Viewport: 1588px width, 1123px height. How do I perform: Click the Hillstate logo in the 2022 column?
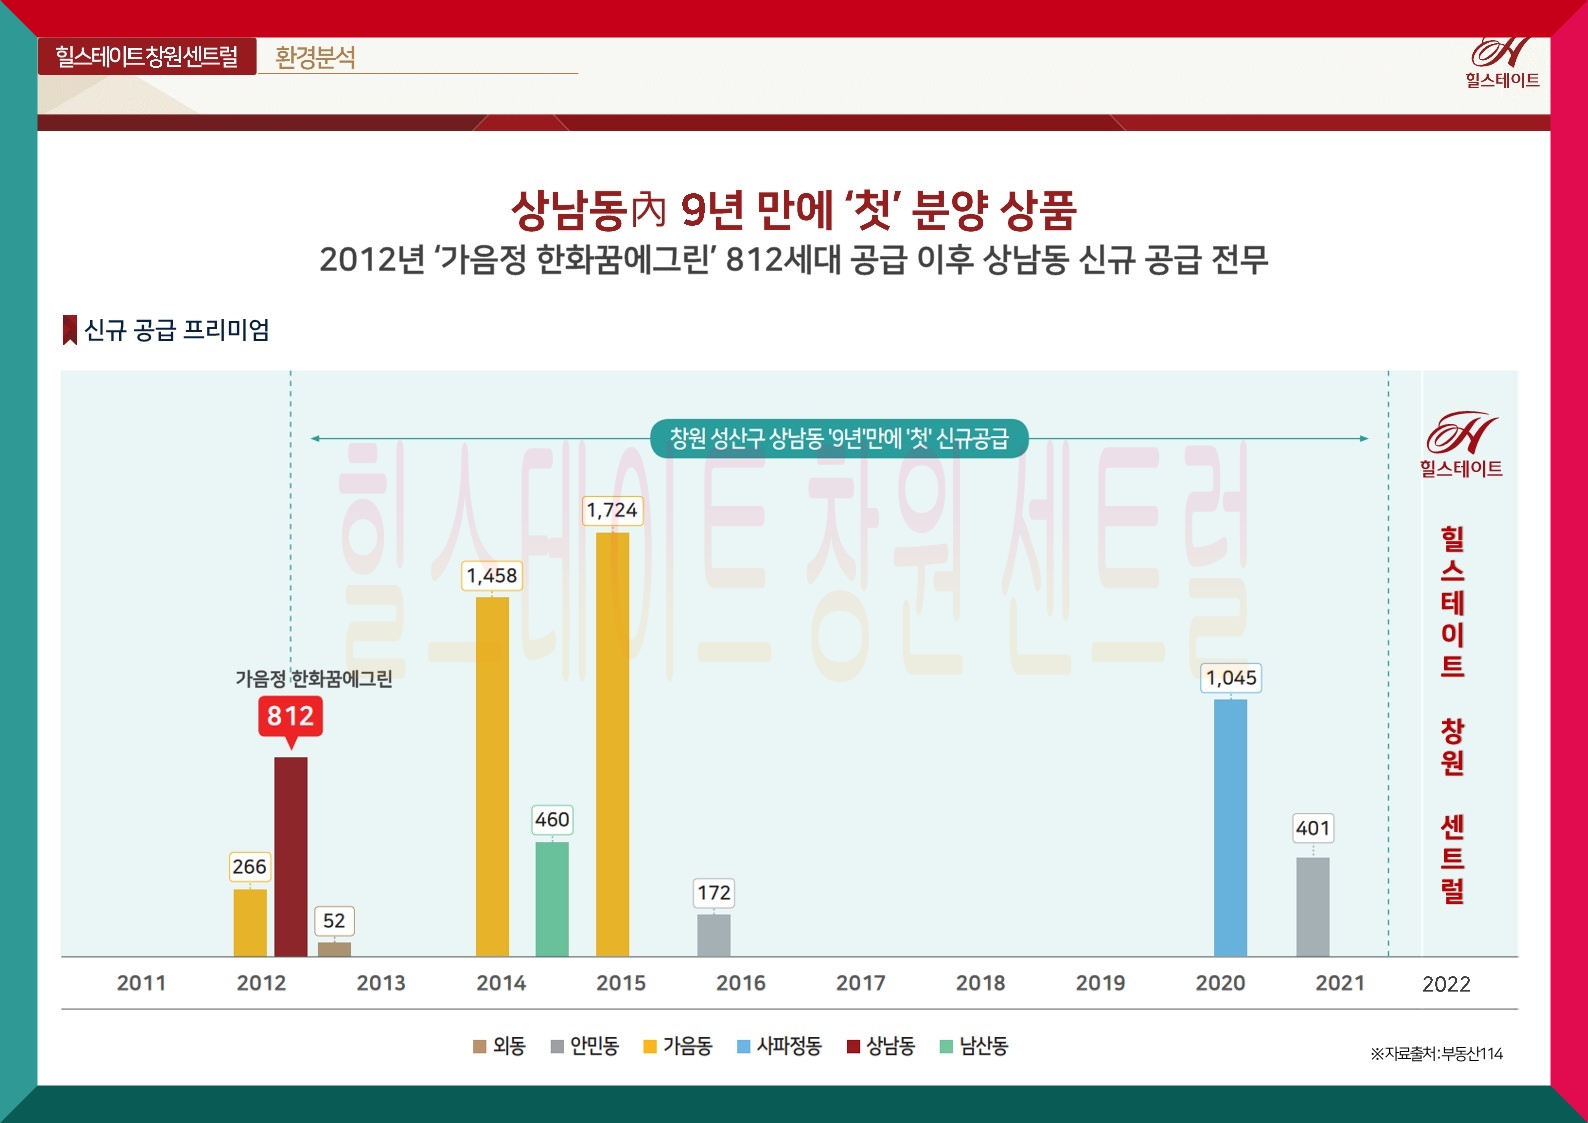pos(1461,445)
